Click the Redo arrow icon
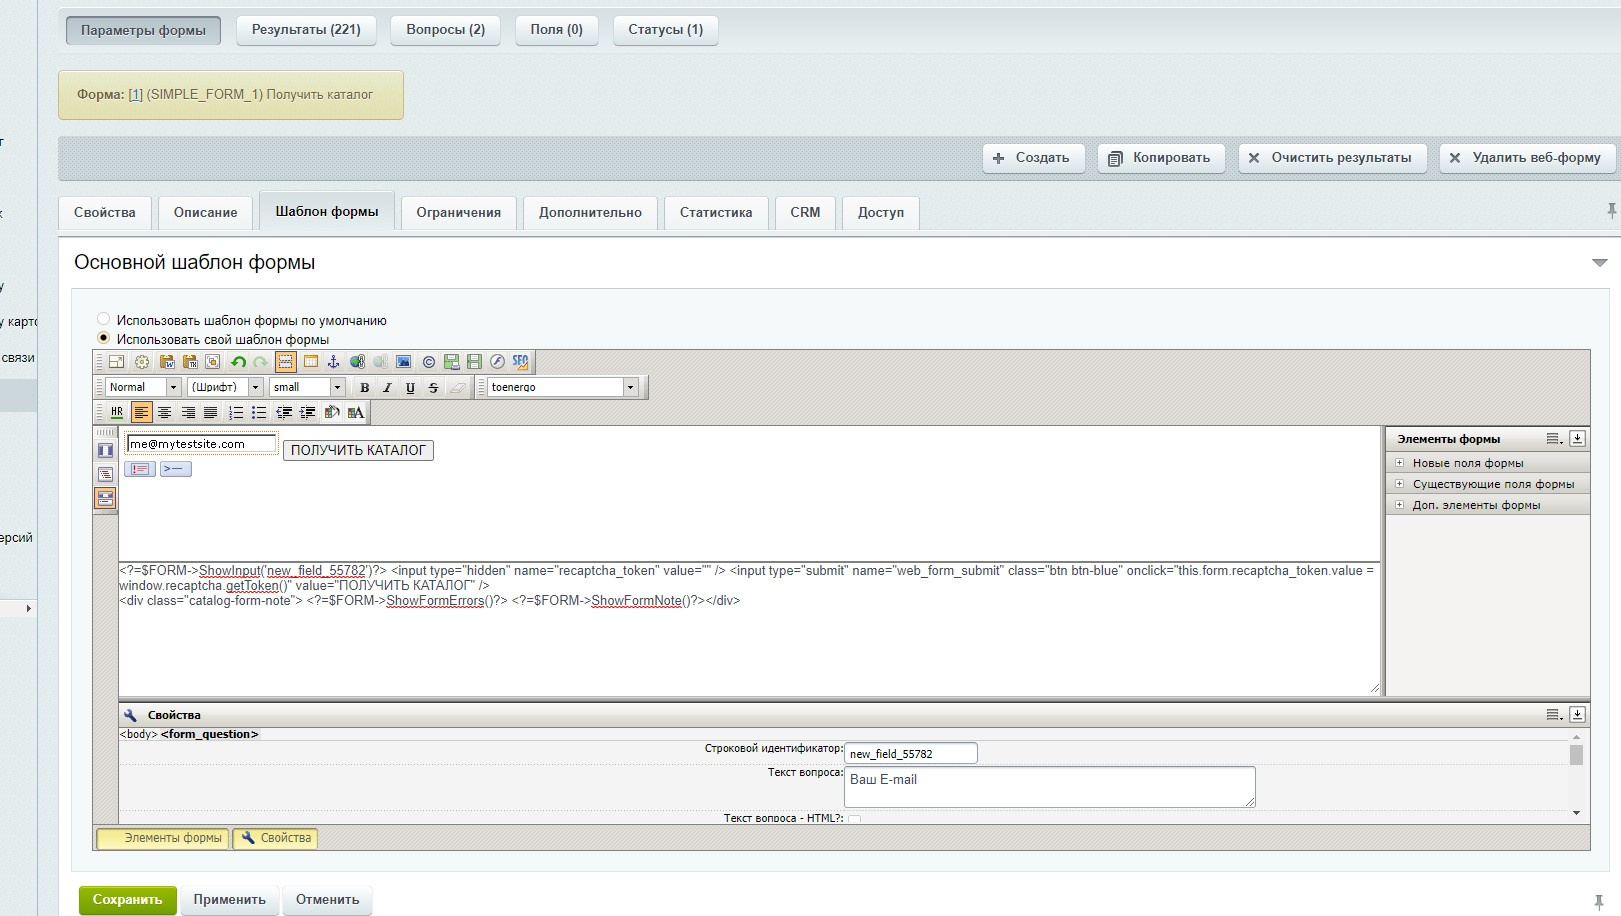This screenshot has width=1621, height=916. pyautogui.click(x=260, y=362)
